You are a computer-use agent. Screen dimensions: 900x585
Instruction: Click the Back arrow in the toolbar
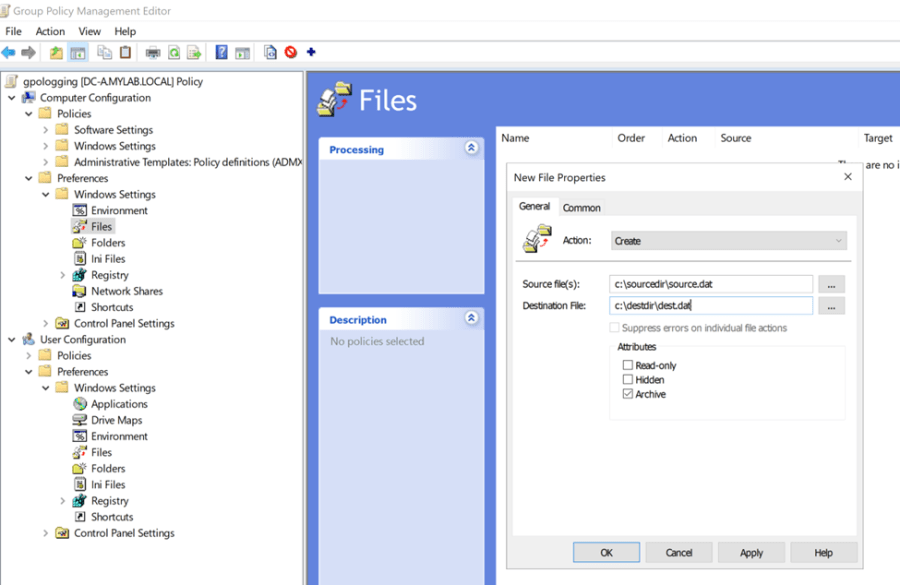(9, 52)
